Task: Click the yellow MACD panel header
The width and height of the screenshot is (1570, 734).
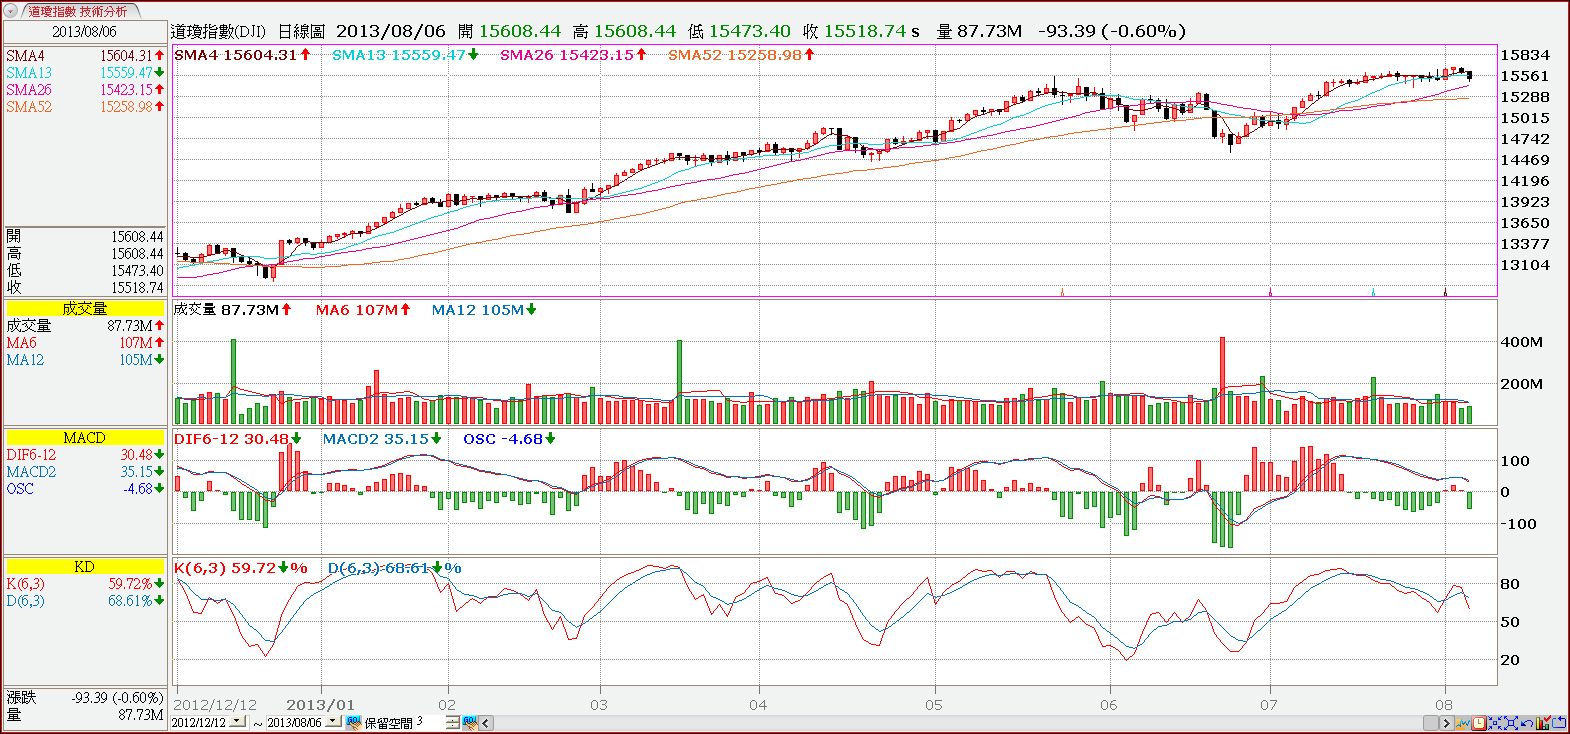Action: click(84, 438)
